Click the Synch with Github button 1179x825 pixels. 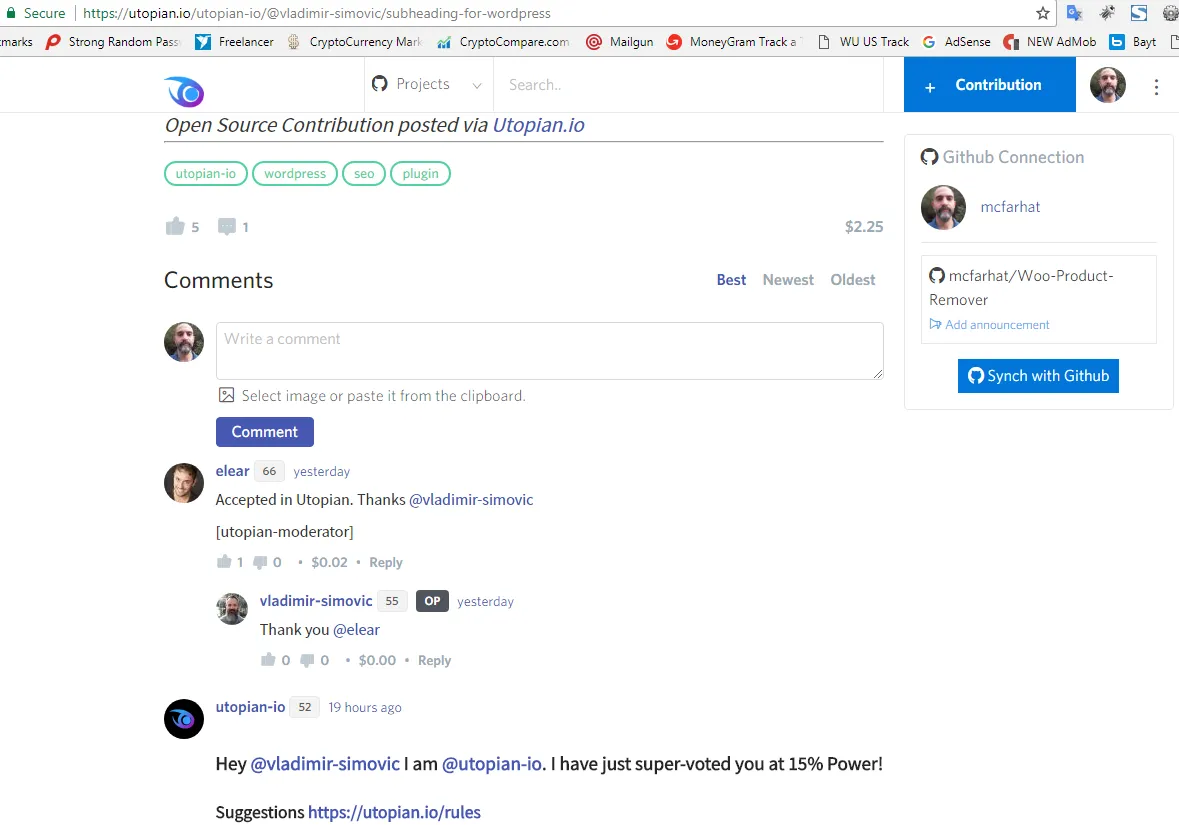[1038, 376]
